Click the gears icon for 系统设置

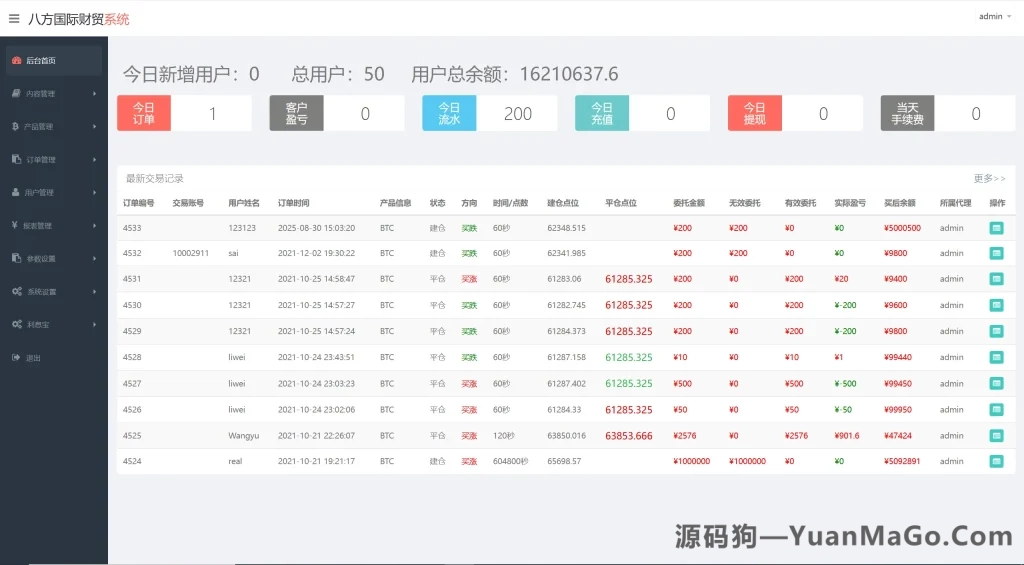[x=17, y=291]
